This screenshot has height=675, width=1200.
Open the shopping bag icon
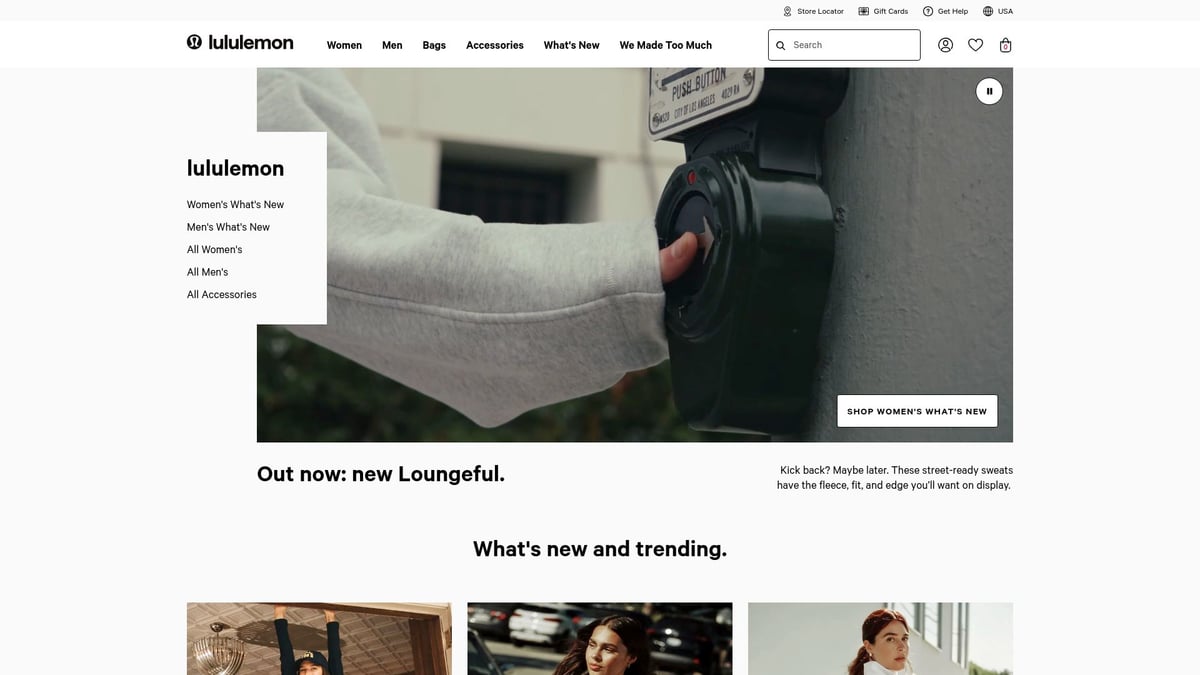[1006, 45]
